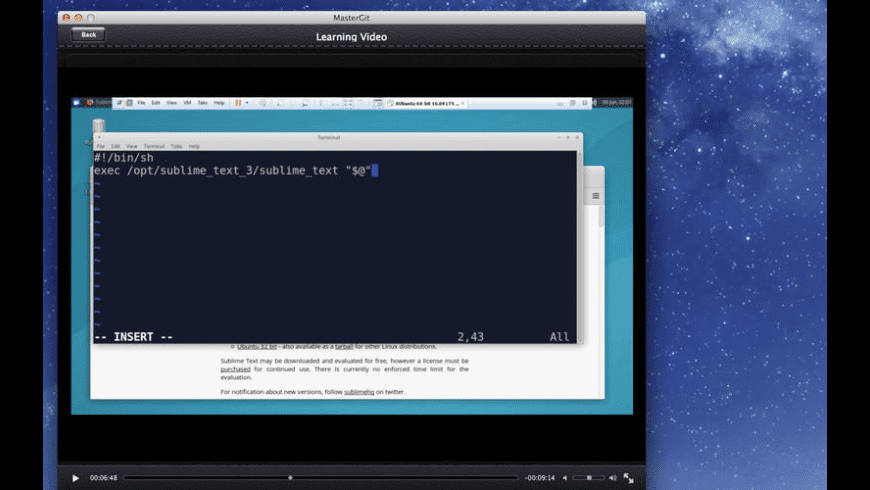The image size is (870, 490).
Task: Click the Back button
Action: coord(88,34)
